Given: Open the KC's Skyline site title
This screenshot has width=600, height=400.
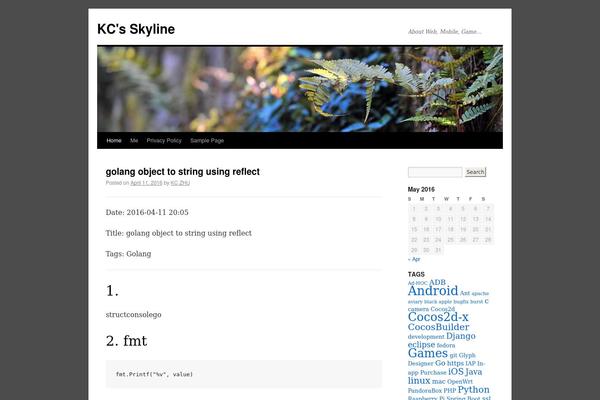Looking at the screenshot, I should [x=136, y=29].
